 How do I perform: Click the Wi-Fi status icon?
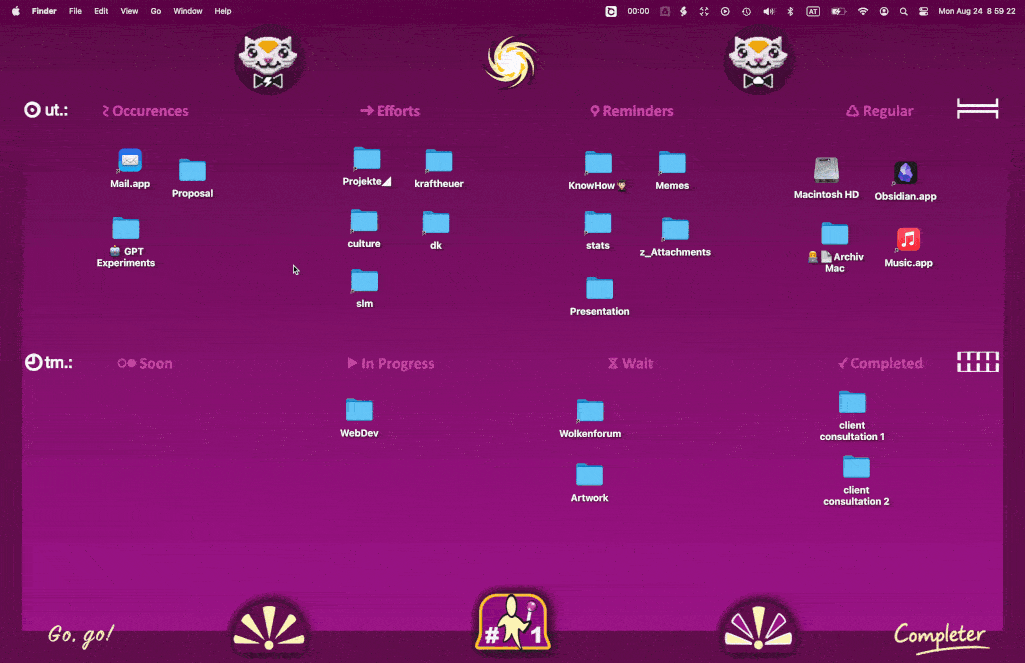[863, 11]
